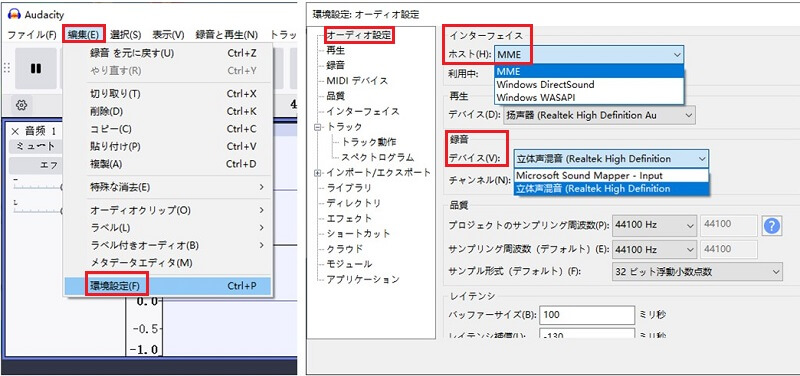Pick 立体声混音 in recording device list

(x=611, y=189)
